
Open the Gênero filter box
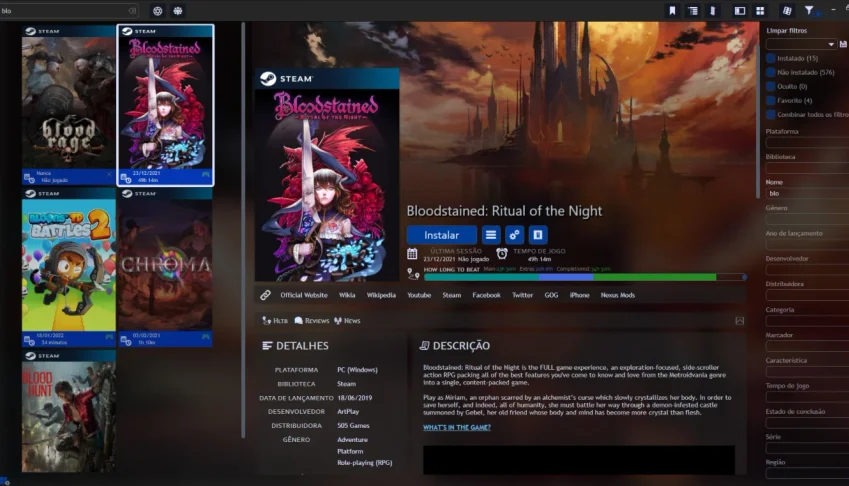tap(807, 219)
